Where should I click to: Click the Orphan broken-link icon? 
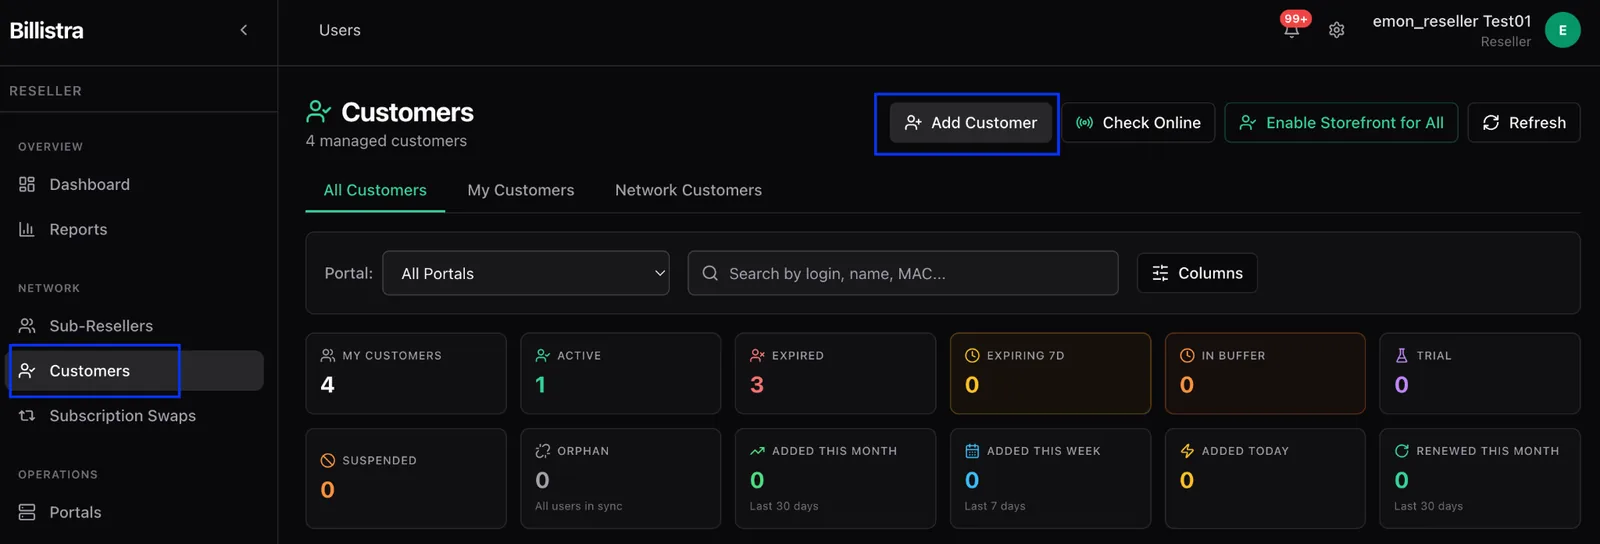coord(543,451)
